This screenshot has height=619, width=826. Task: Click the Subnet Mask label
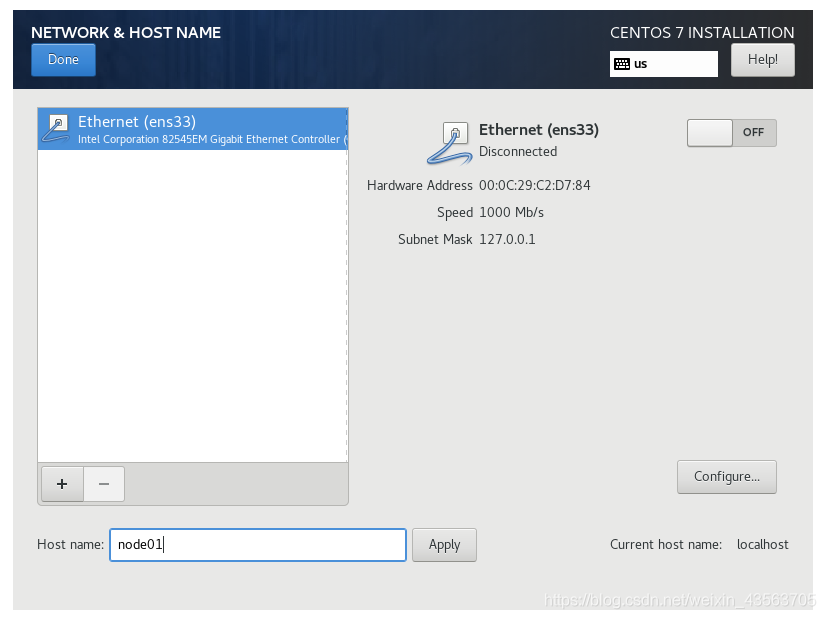pos(435,239)
